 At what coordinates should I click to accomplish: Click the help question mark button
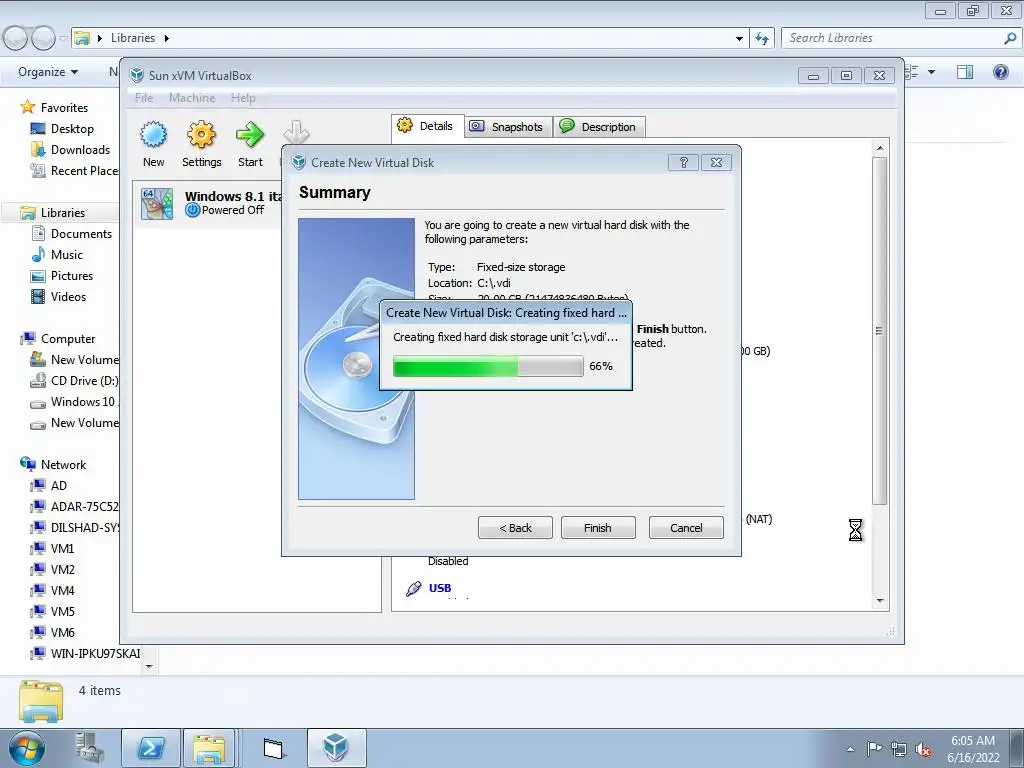pyautogui.click(x=683, y=163)
